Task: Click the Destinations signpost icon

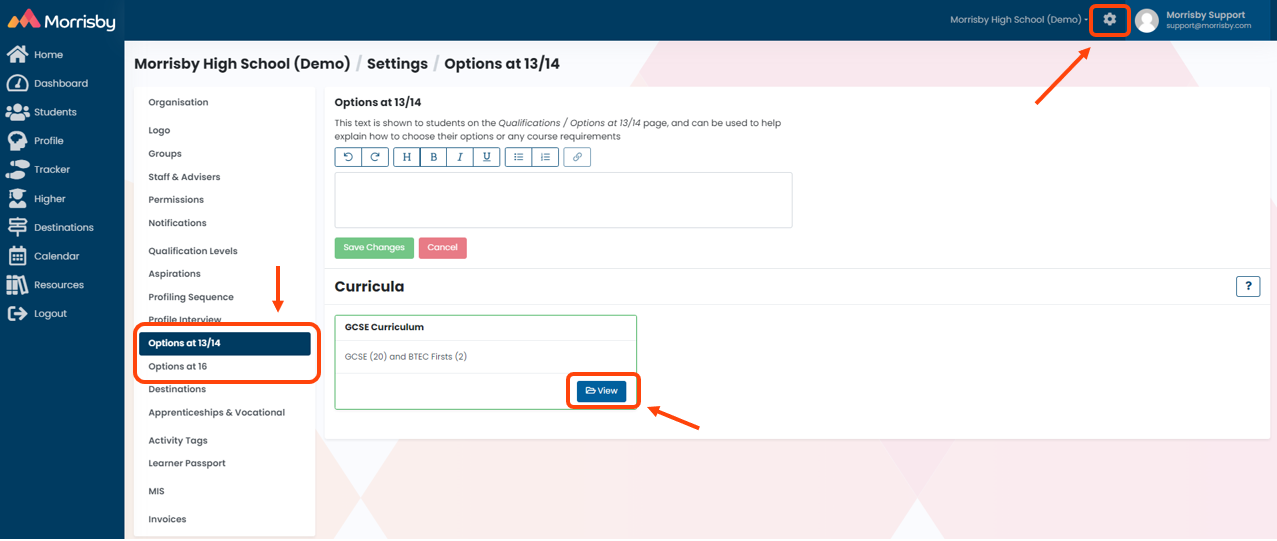Action: (16, 227)
